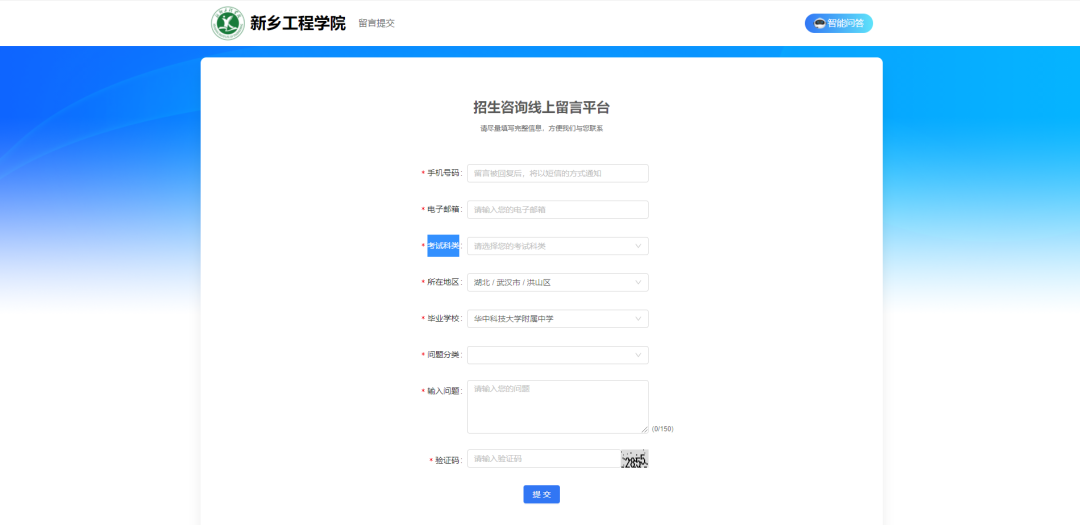
Task: Expand 所在地区 dropdown showing 湖北 / 武汉市 / 洪山区
Action: (x=550, y=283)
